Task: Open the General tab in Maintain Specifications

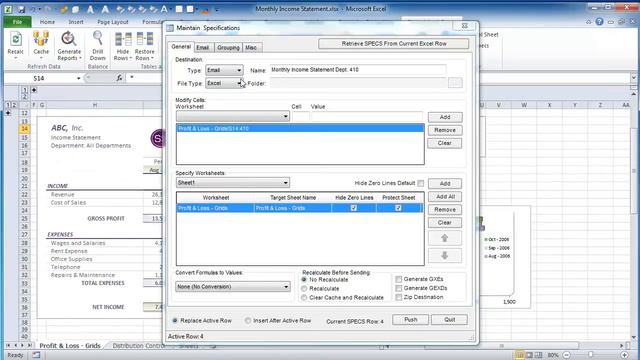Action: pyautogui.click(x=181, y=47)
